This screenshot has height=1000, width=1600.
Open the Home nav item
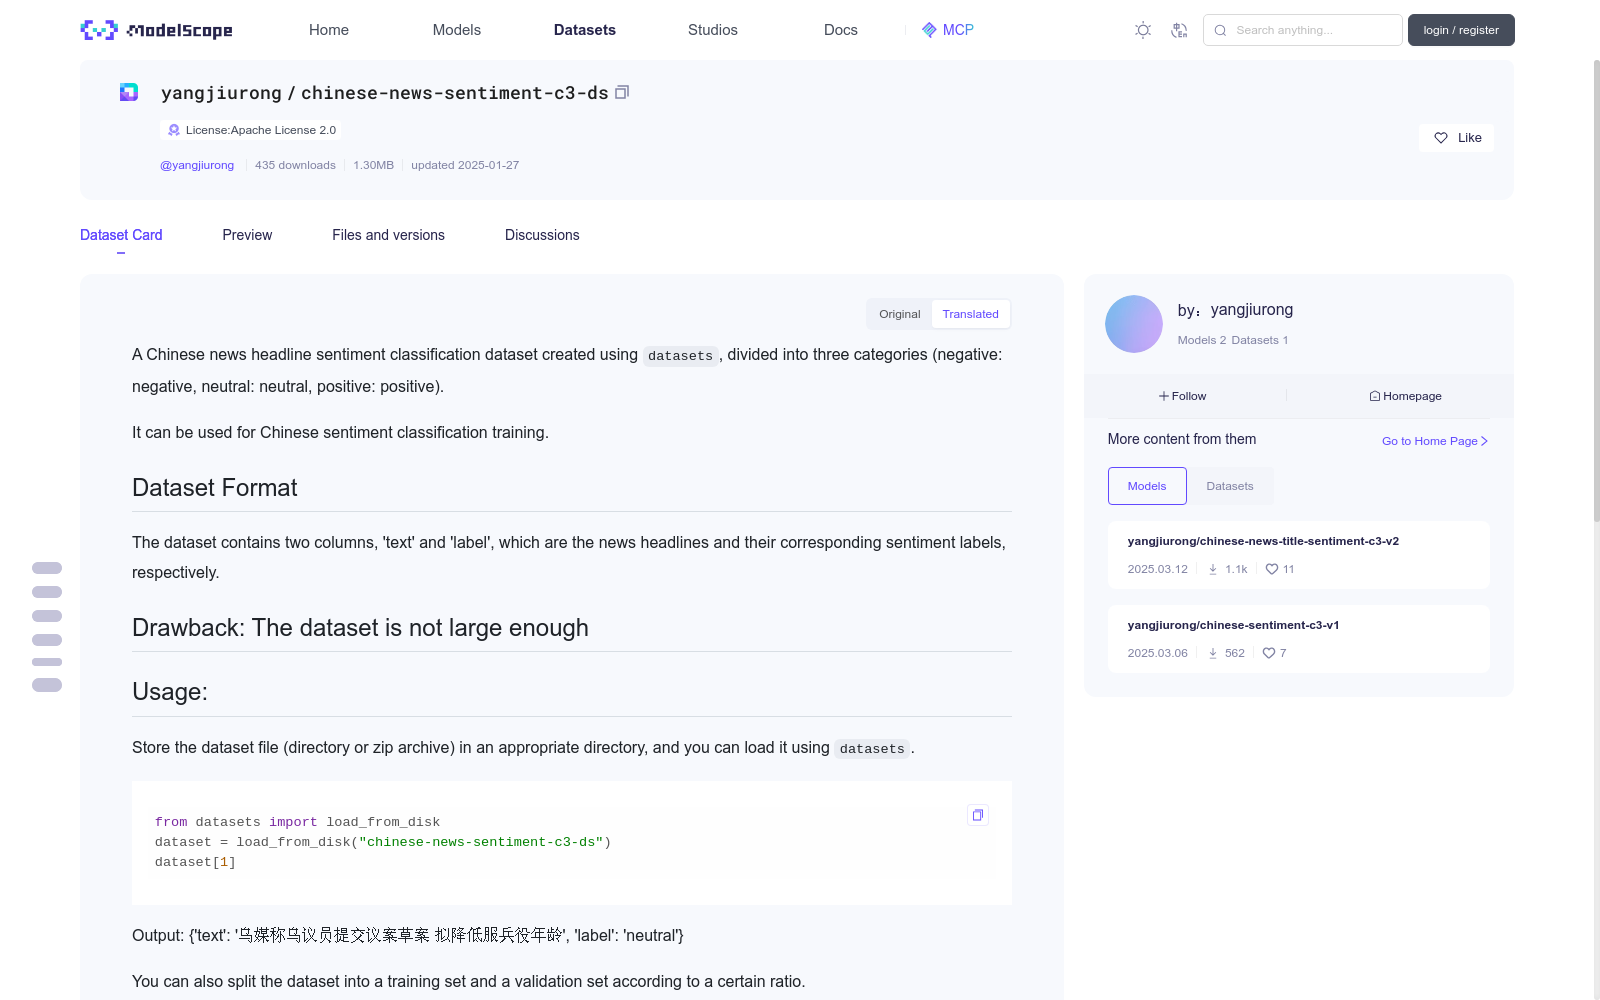329,30
